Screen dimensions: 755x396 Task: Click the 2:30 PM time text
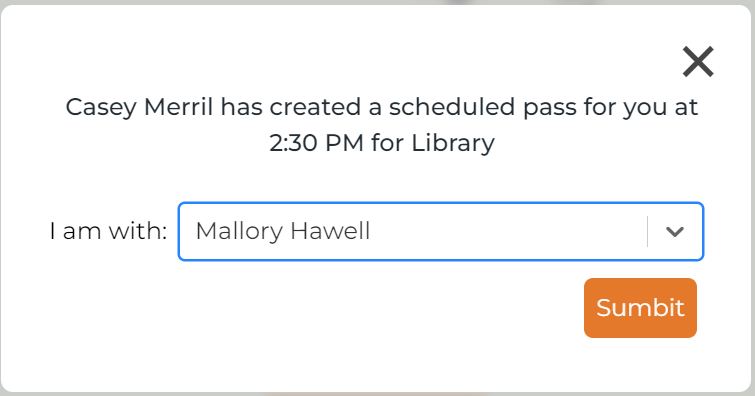(316, 143)
